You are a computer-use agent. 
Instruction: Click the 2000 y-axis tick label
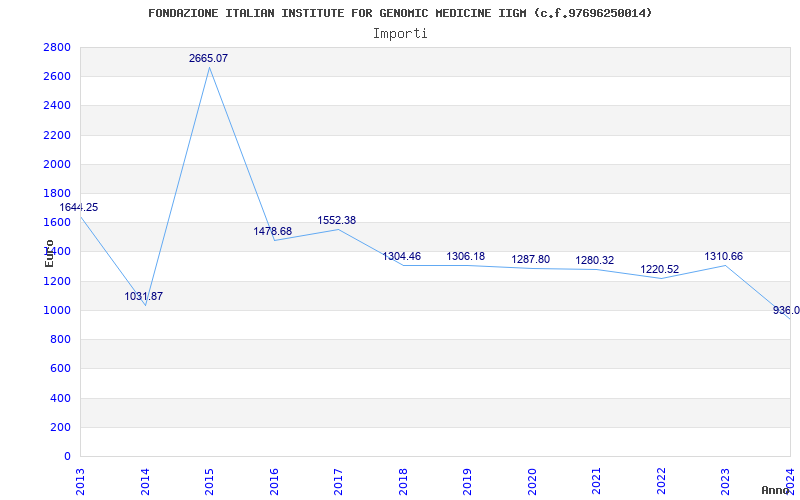(x=57, y=164)
